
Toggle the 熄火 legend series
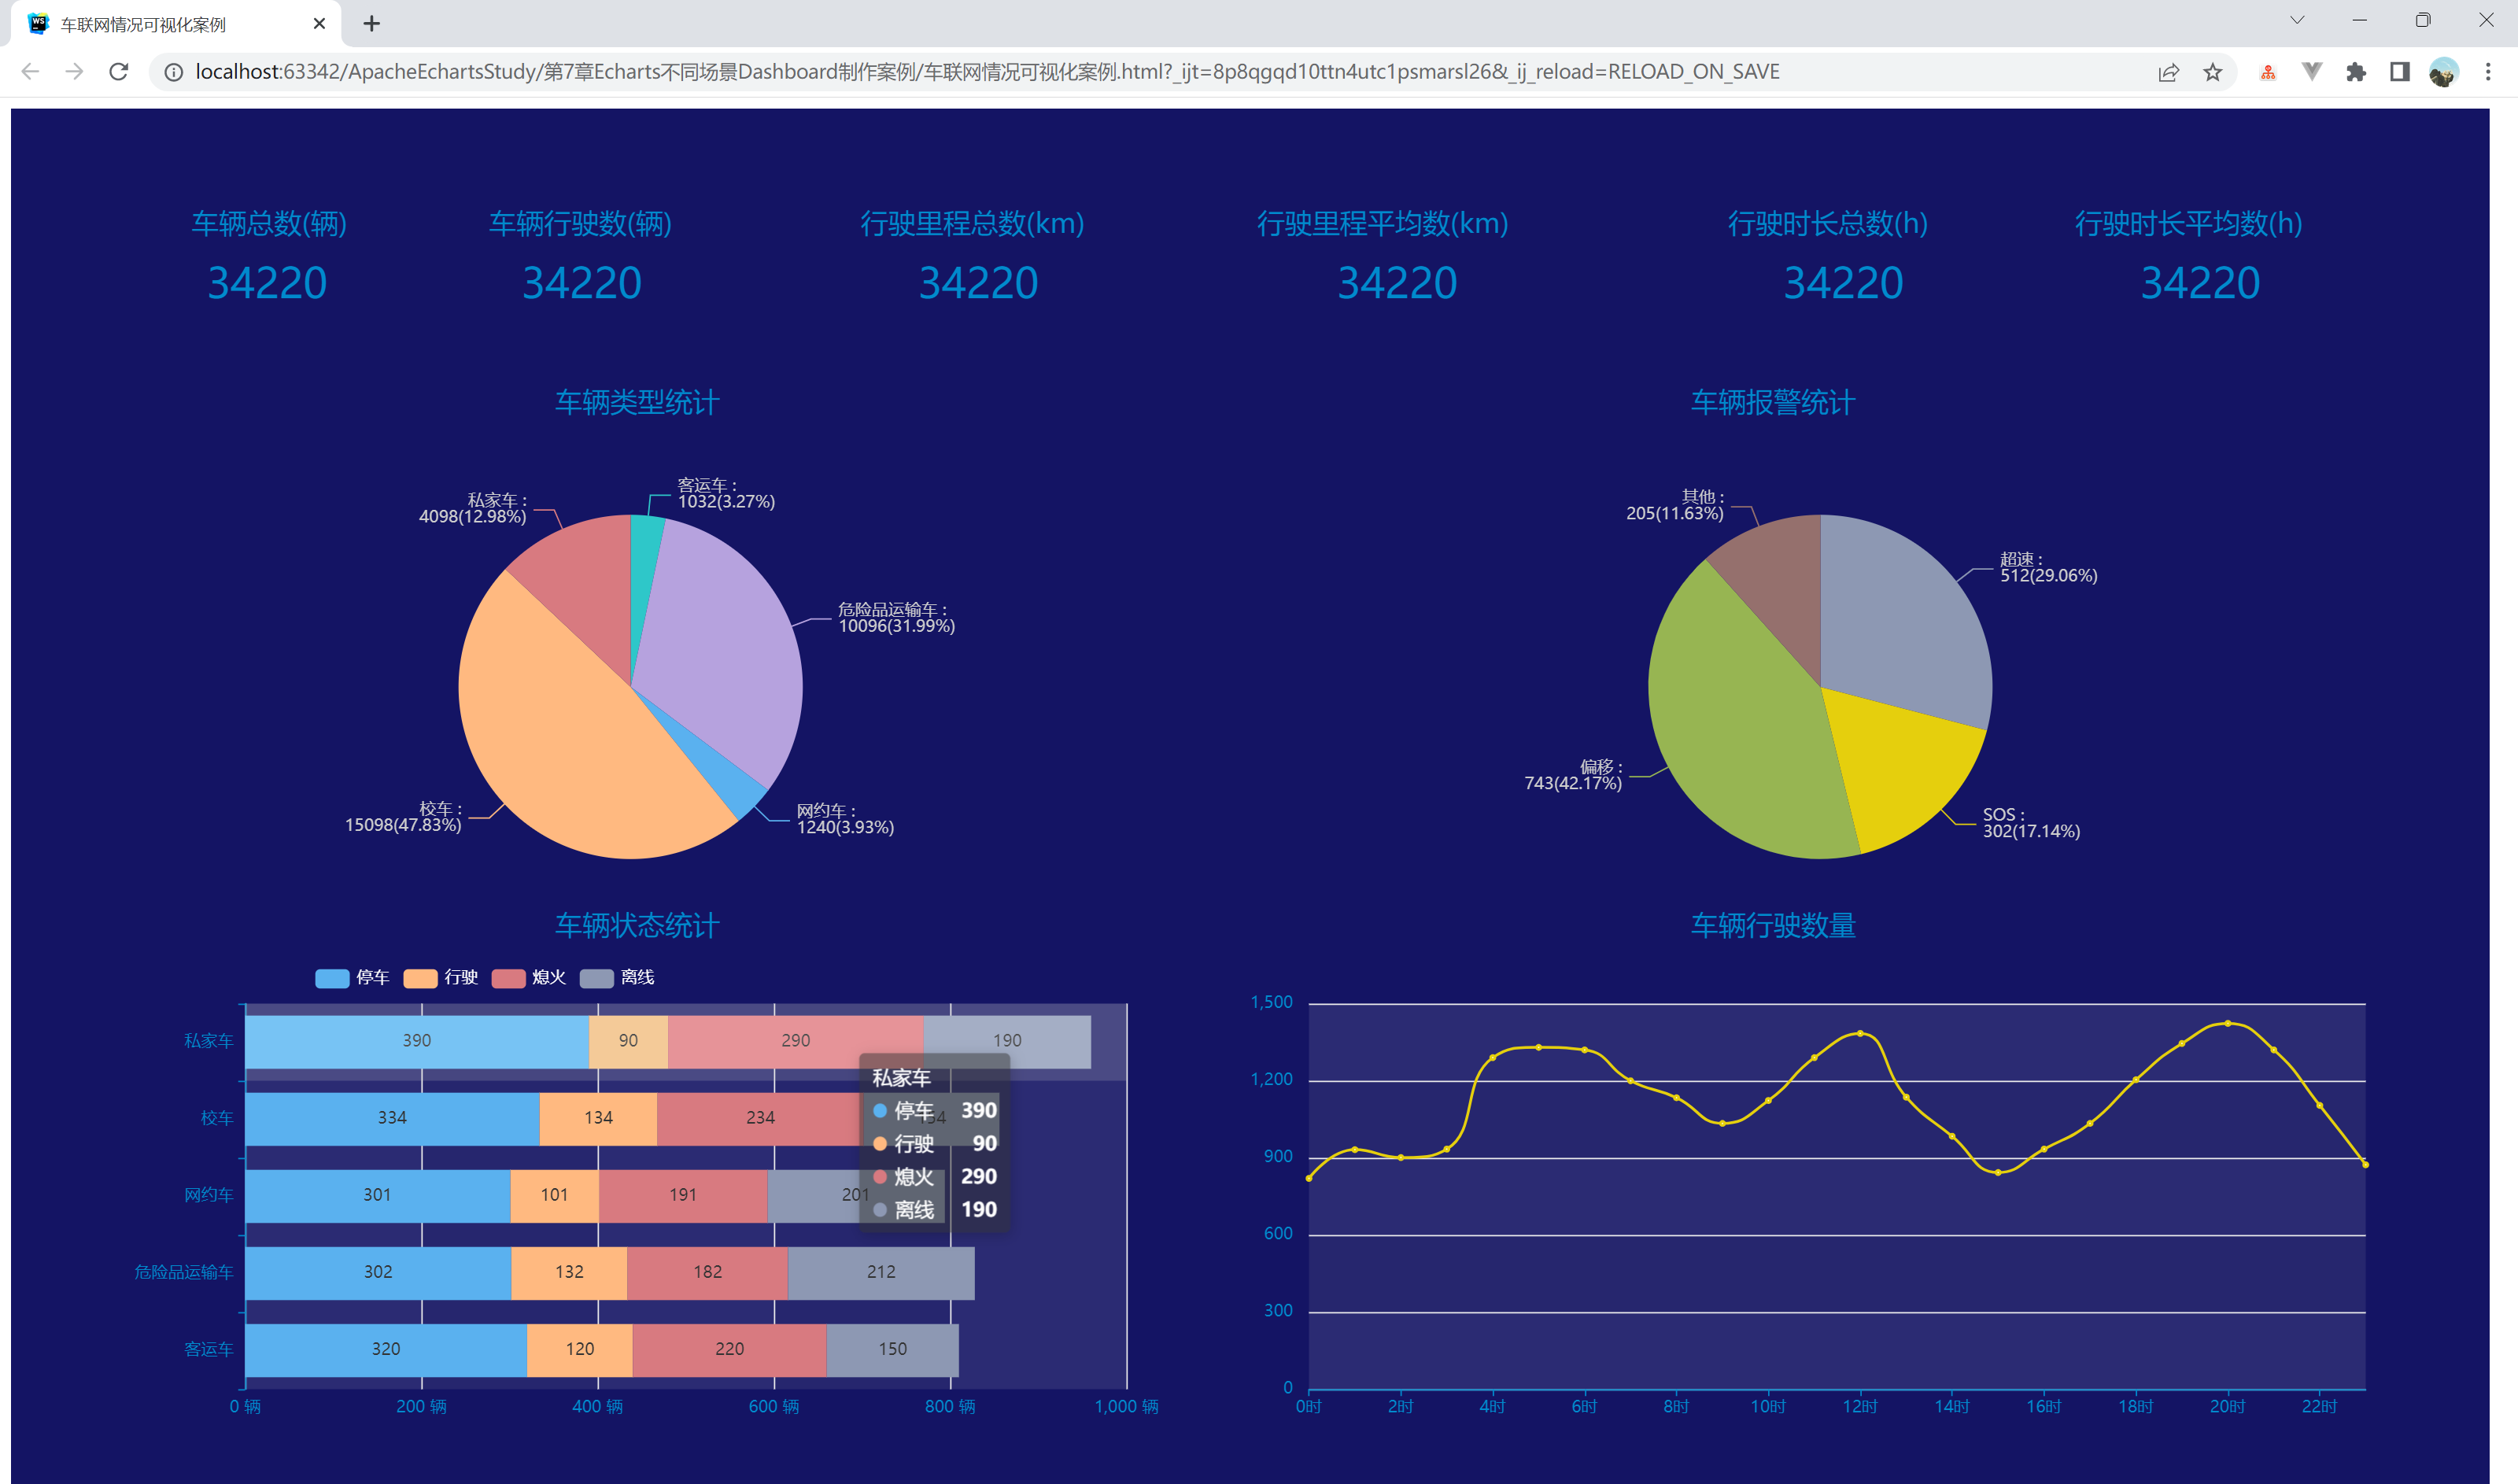tap(508, 978)
